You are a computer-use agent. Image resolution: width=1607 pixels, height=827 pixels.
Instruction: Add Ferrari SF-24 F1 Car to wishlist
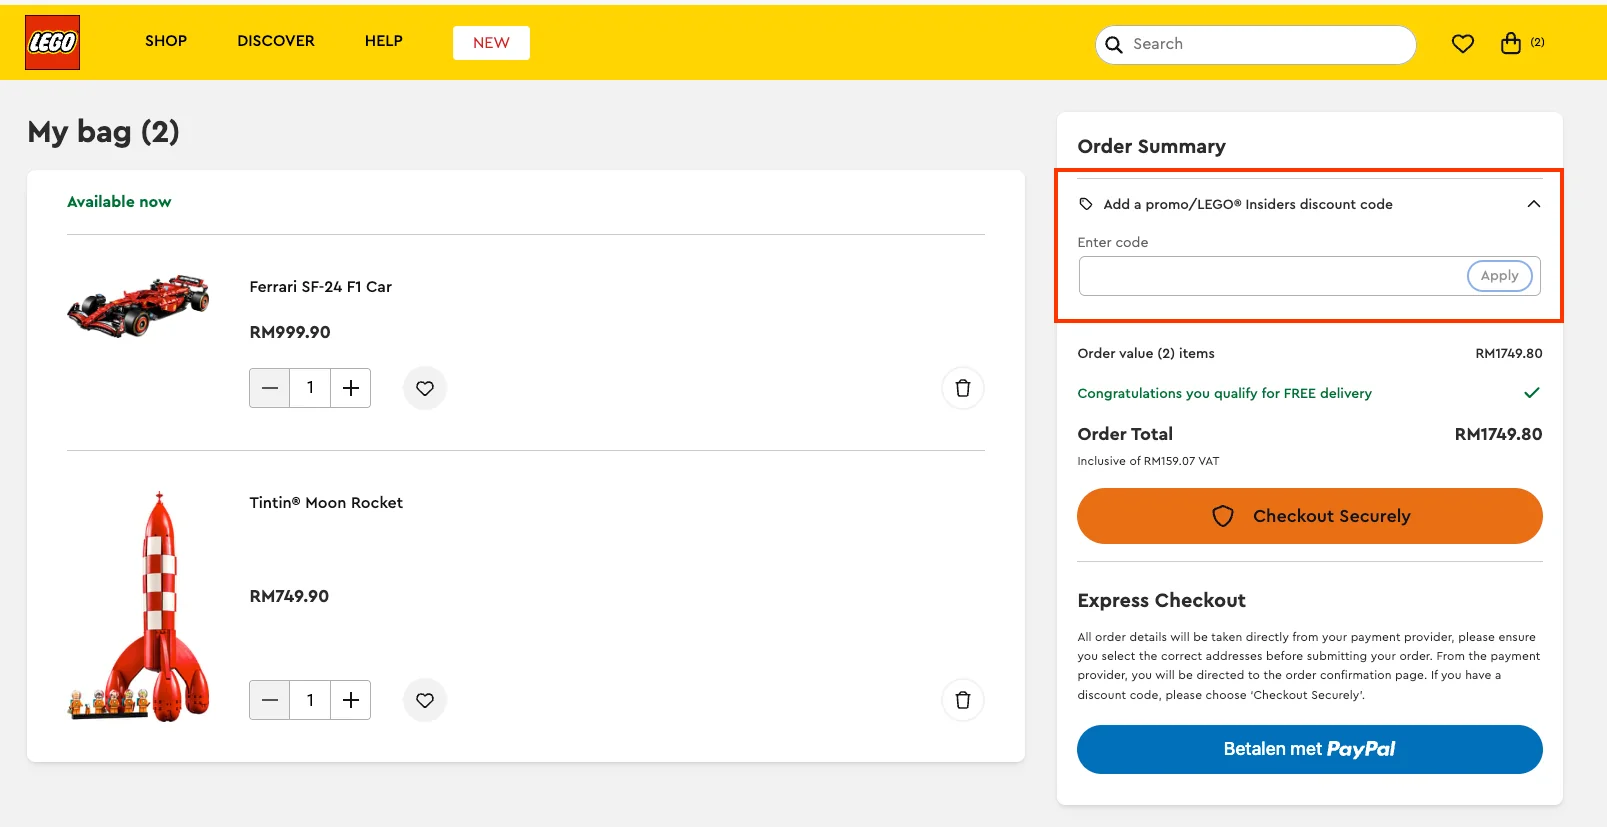(425, 388)
